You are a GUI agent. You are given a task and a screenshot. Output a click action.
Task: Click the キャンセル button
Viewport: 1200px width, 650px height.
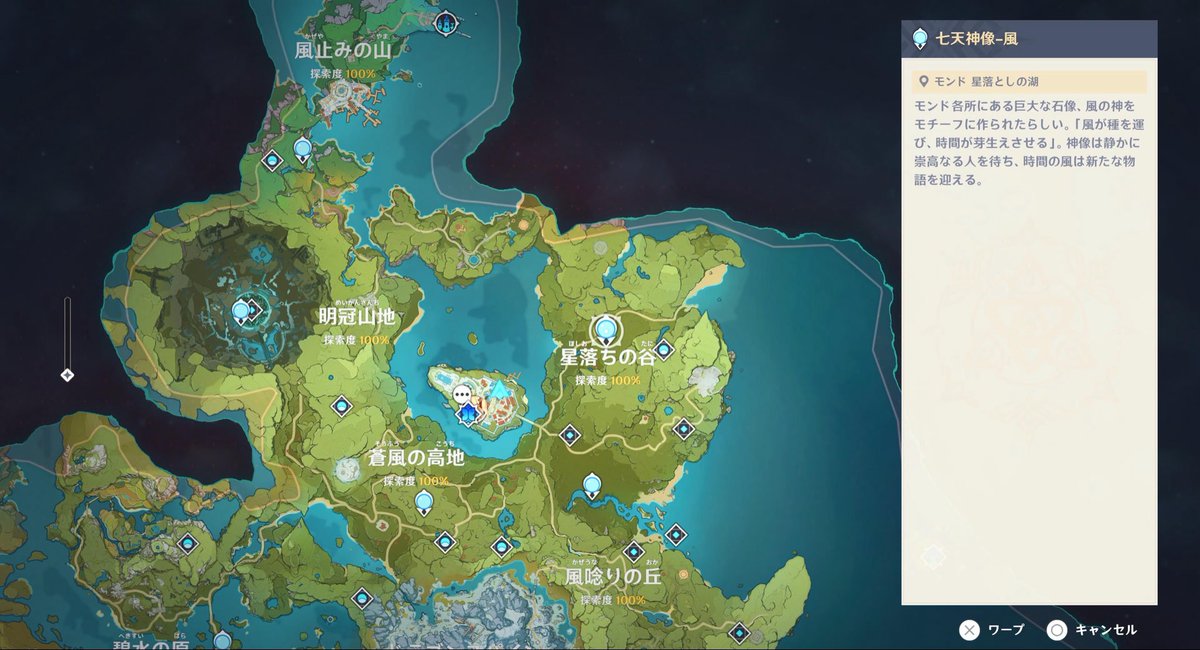point(1092,630)
